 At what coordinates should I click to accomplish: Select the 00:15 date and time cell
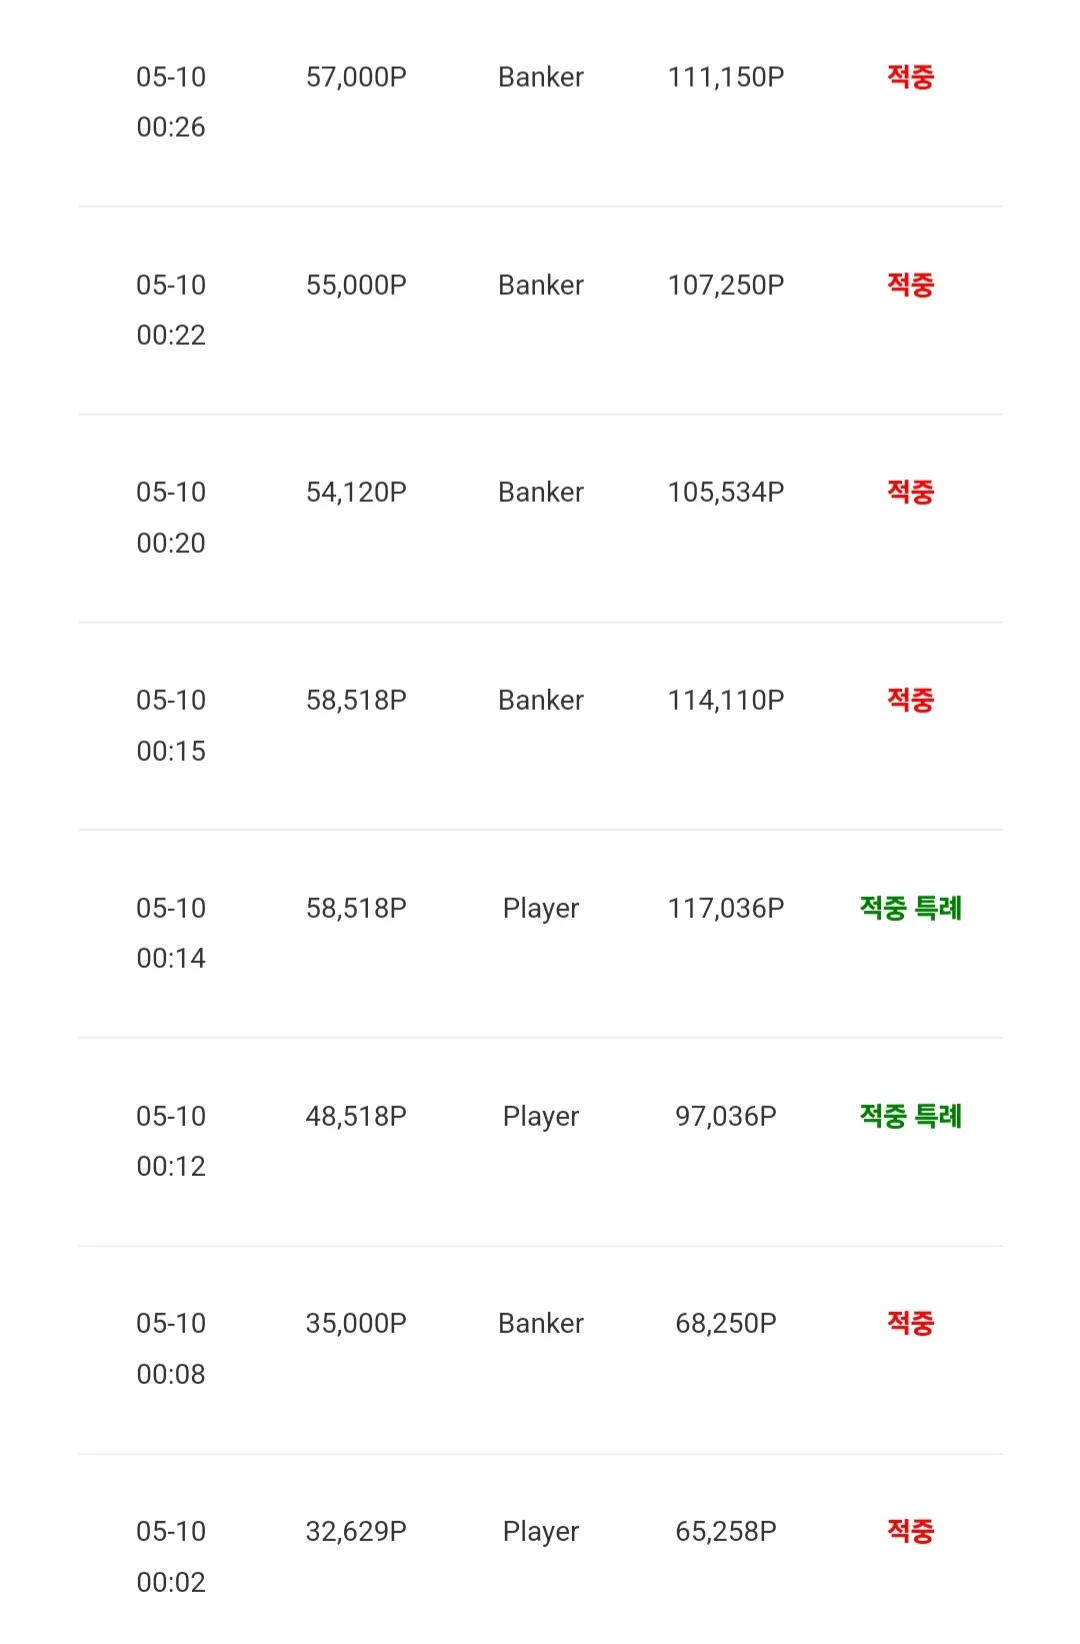[x=171, y=725]
